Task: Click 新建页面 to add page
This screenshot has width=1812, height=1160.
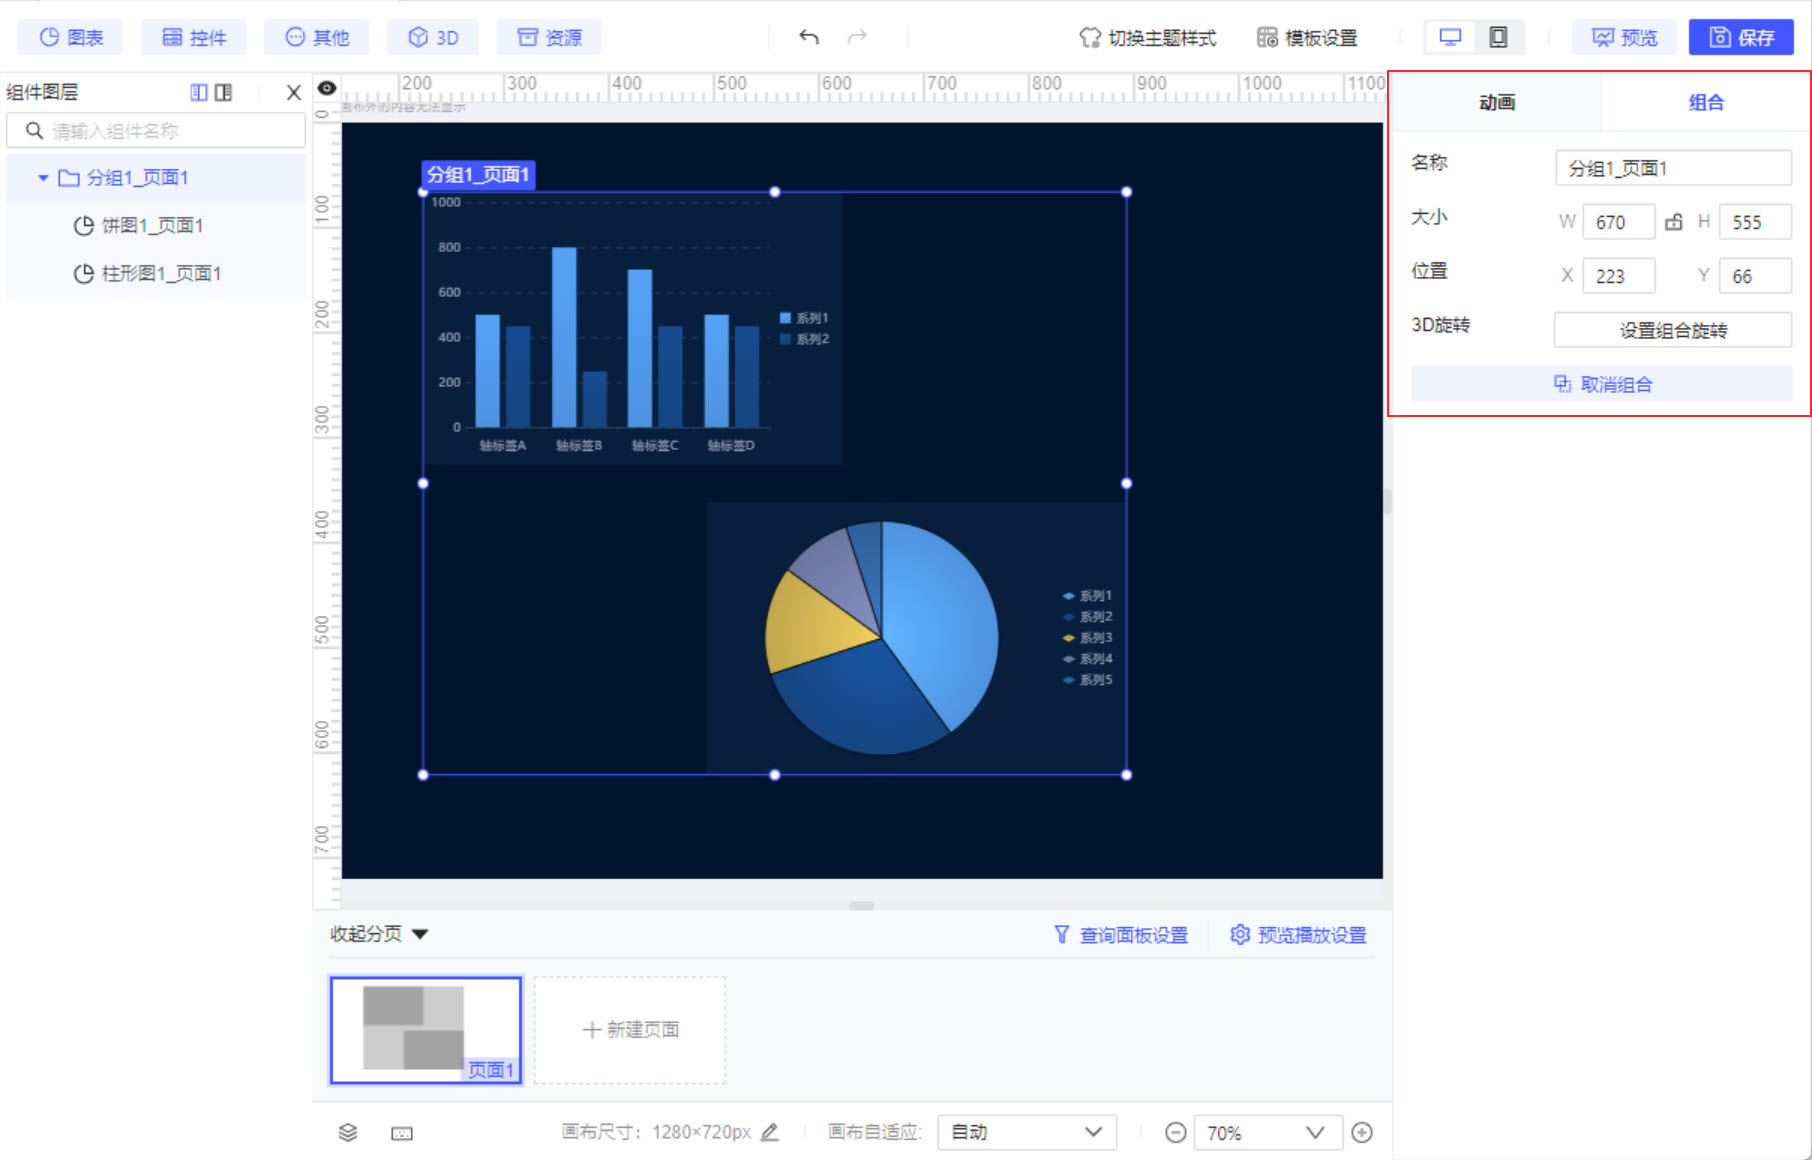Action: 630,1030
